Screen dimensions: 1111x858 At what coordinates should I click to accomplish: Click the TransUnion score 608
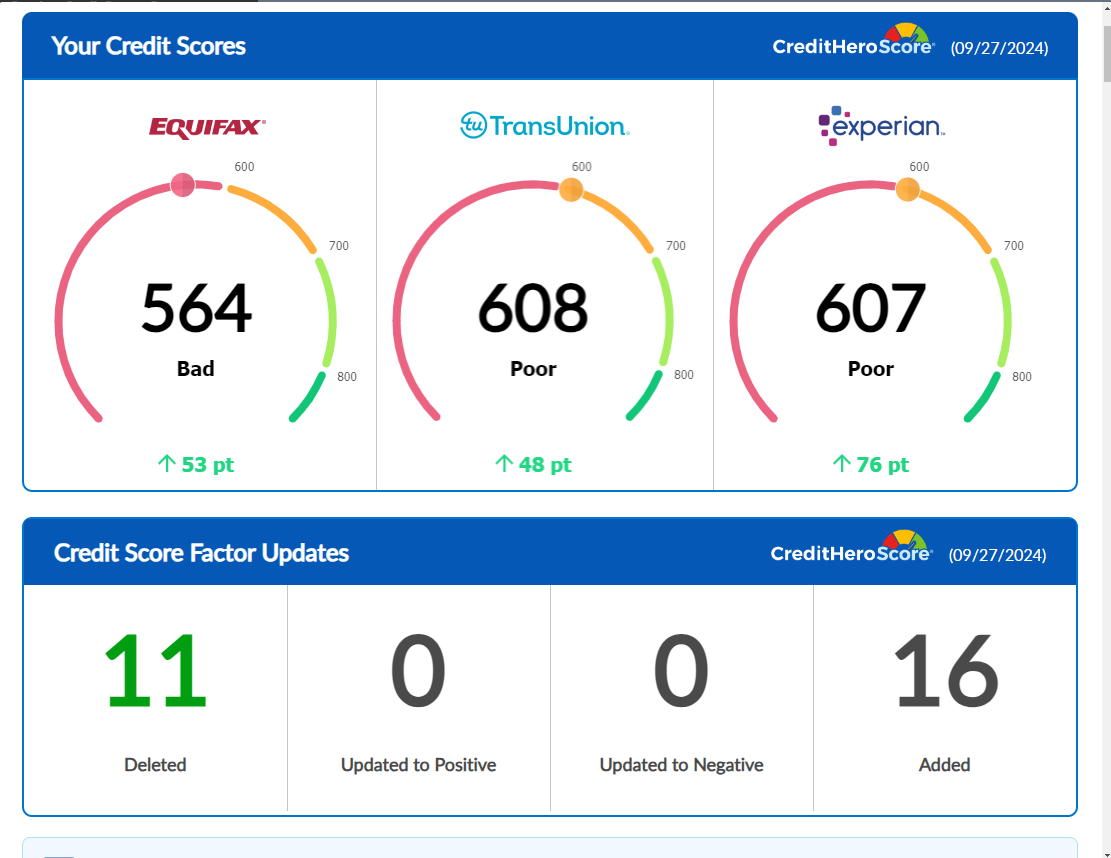click(533, 308)
